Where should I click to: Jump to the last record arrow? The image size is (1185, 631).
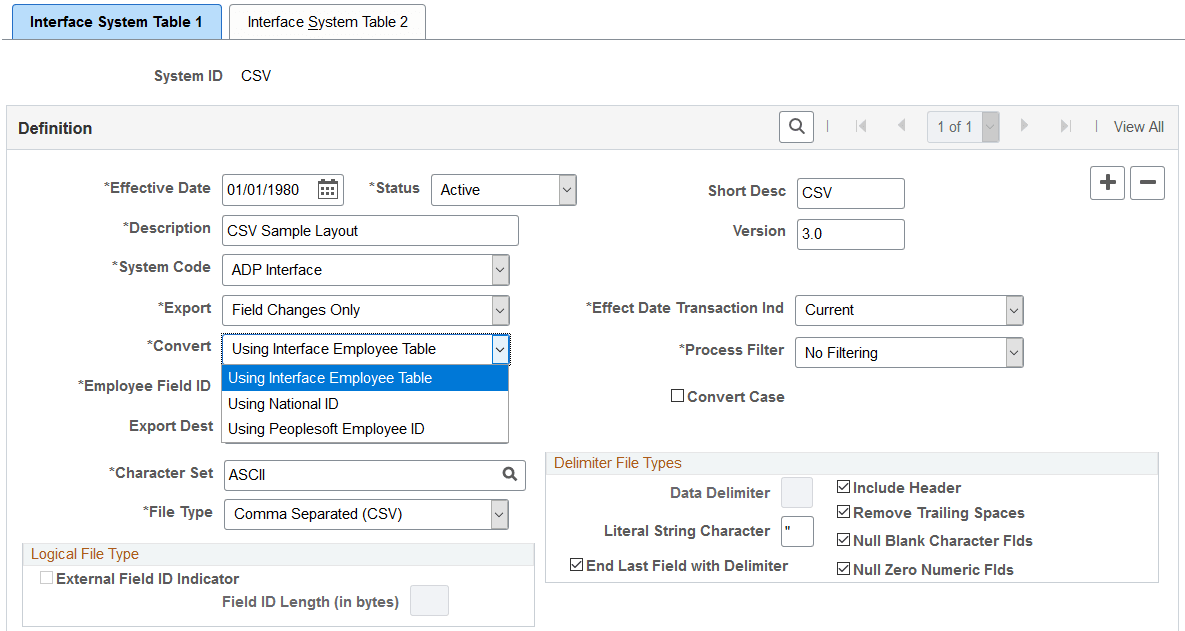pyautogui.click(x=1065, y=127)
